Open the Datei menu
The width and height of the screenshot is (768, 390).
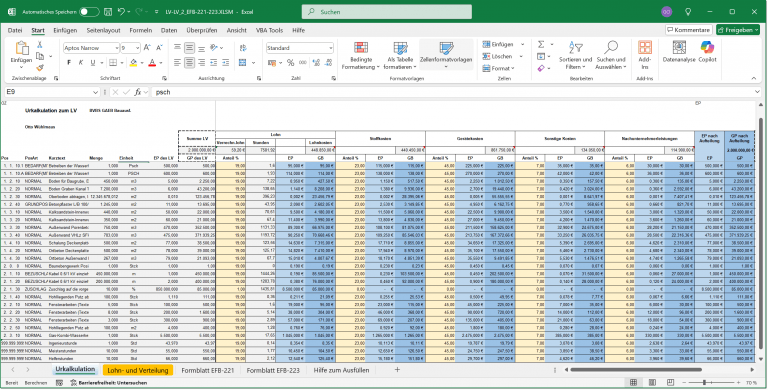[15, 30]
